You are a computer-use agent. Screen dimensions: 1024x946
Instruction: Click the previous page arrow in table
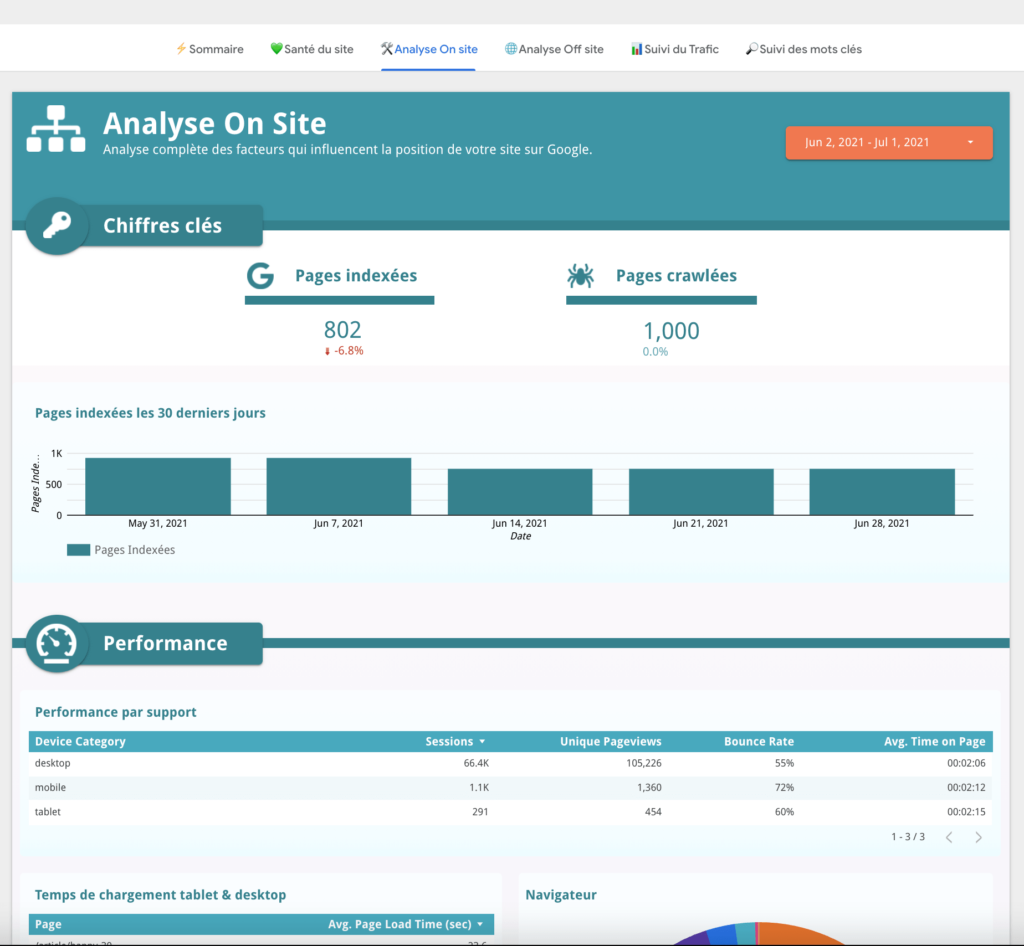(x=949, y=837)
